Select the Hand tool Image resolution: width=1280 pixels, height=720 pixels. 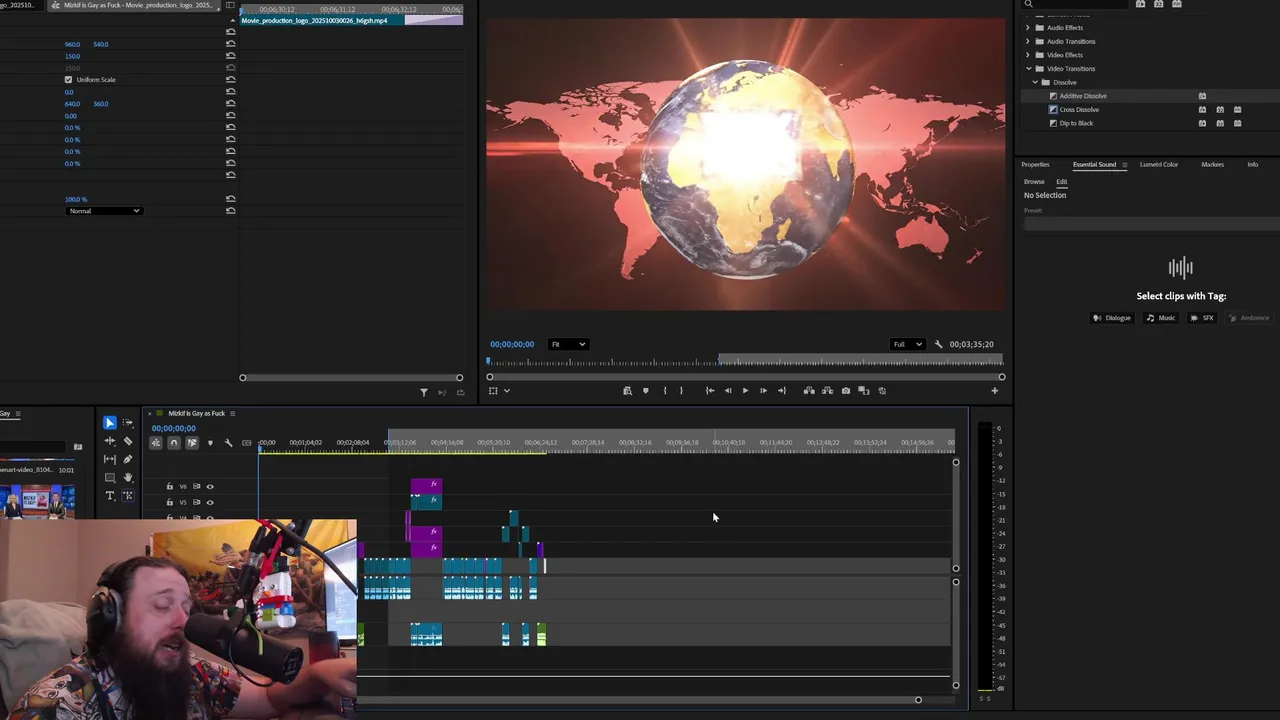pos(128,478)
